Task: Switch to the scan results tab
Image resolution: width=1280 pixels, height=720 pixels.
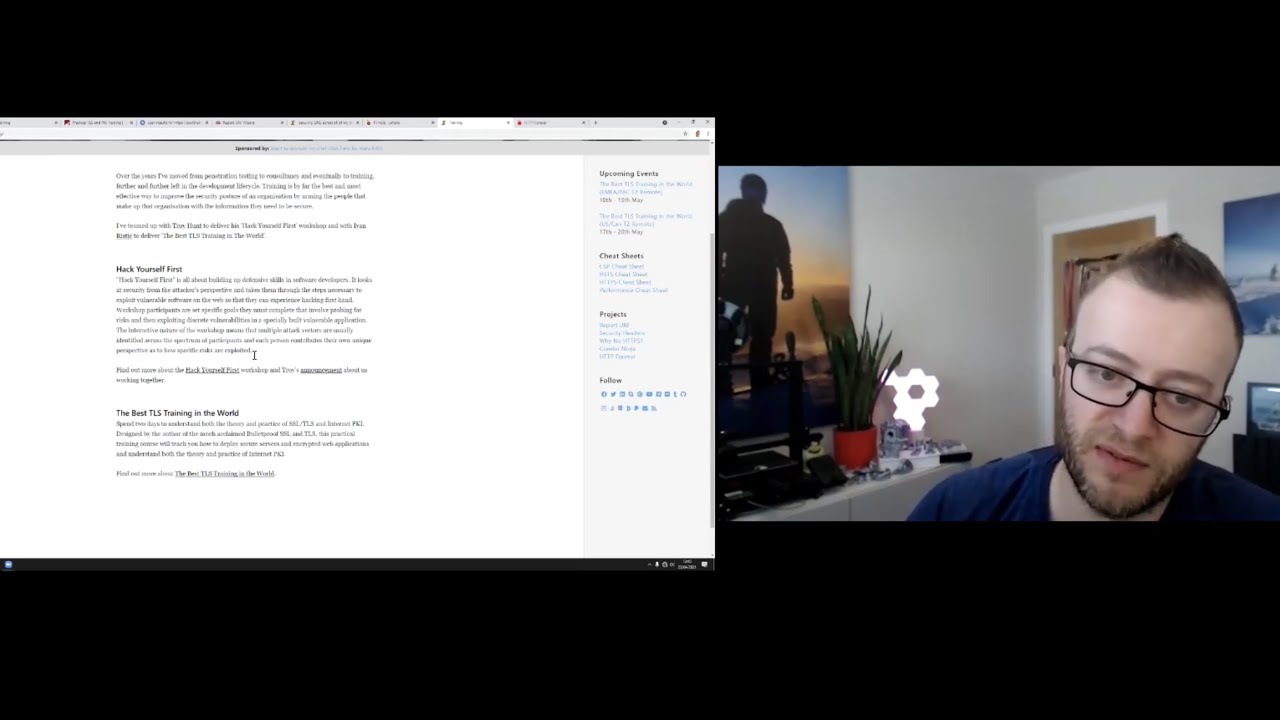Action: point(173,123)
